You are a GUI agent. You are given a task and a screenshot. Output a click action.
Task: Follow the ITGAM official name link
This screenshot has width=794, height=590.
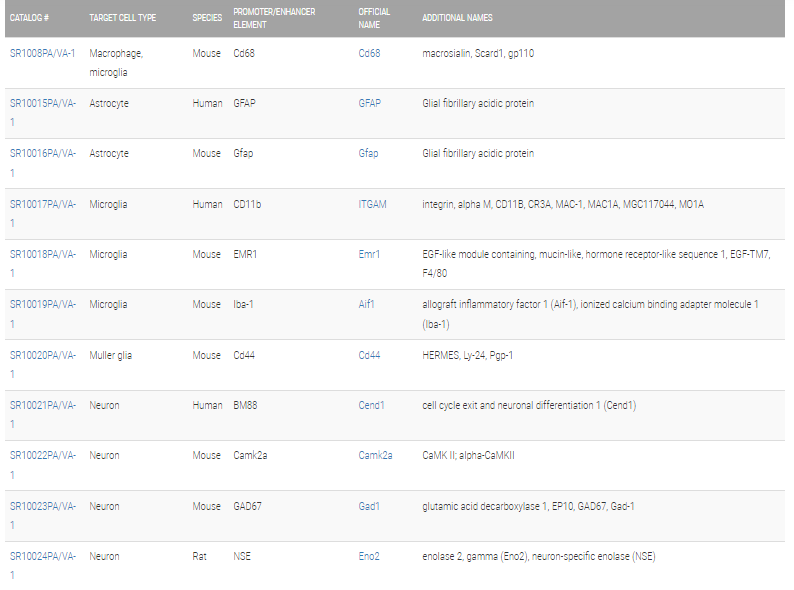click(372, 204)
